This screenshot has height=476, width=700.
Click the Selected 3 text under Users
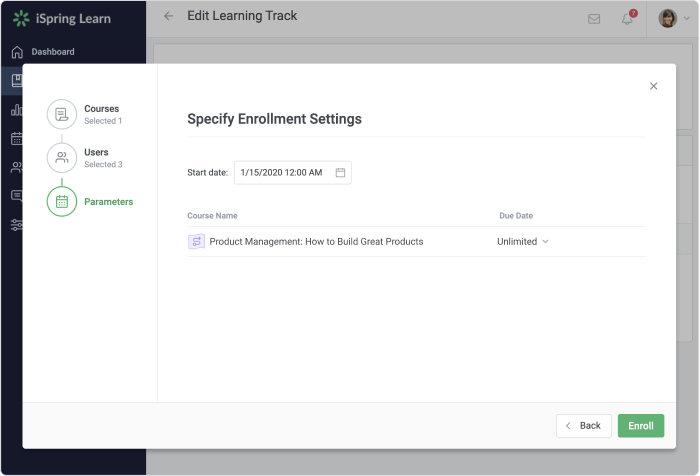103,164
